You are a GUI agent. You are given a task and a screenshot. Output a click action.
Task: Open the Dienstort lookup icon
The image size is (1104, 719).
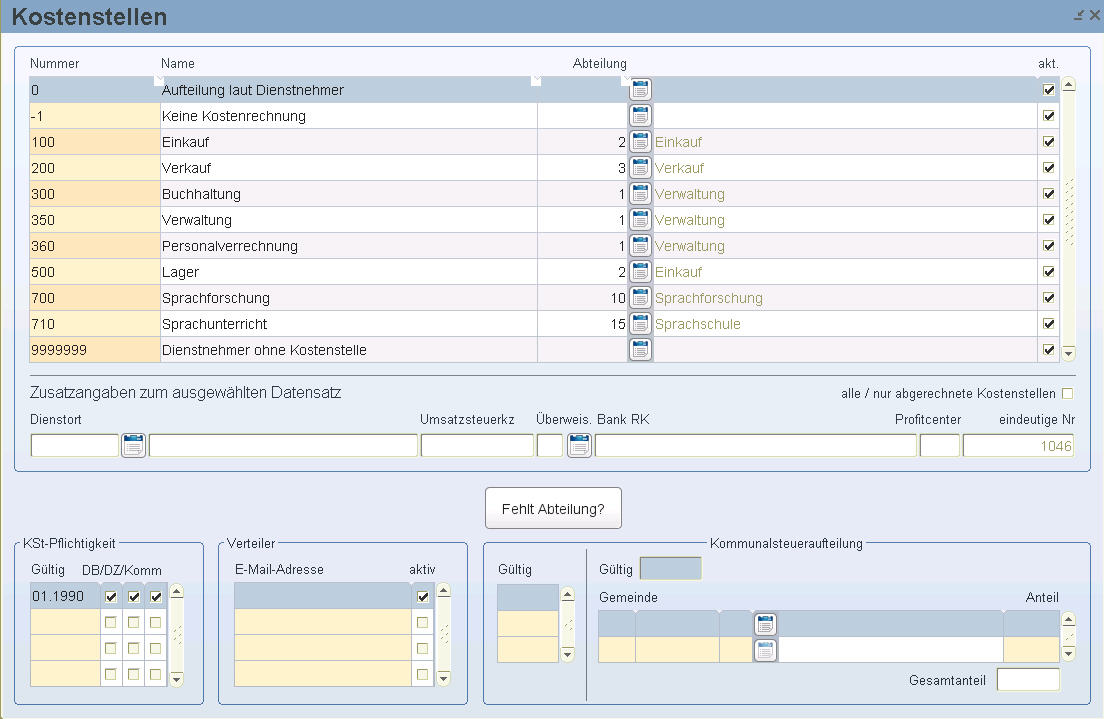(133, 445)
